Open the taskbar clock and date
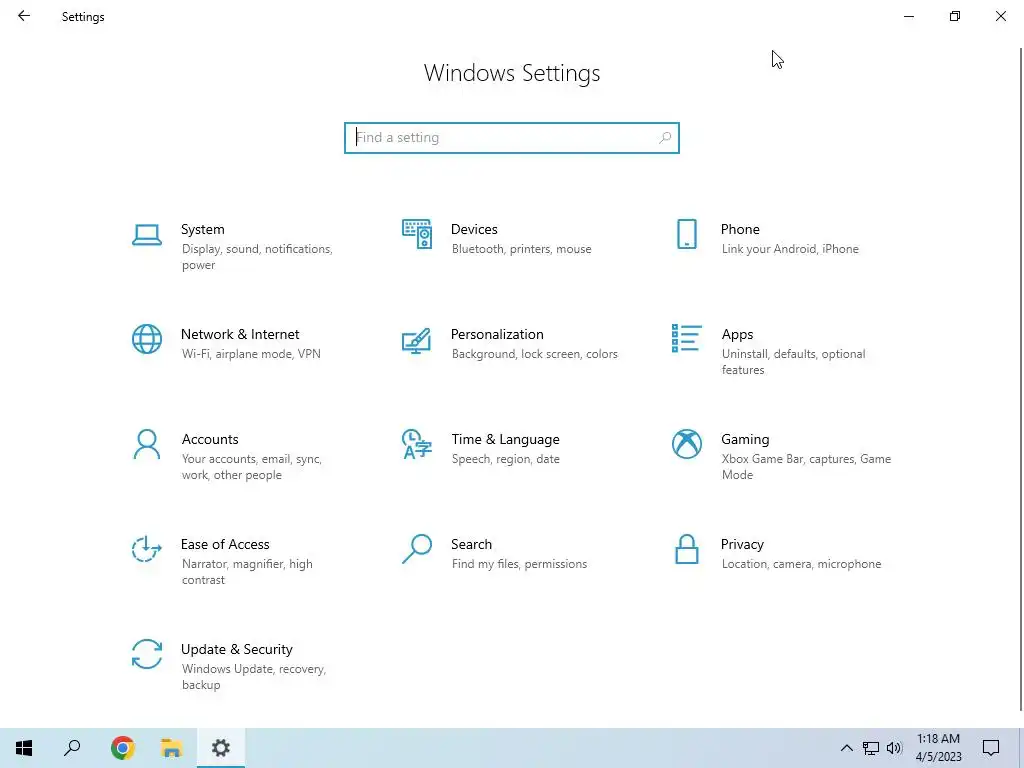This screenshot has height=768, width=1024. [938, 748]
